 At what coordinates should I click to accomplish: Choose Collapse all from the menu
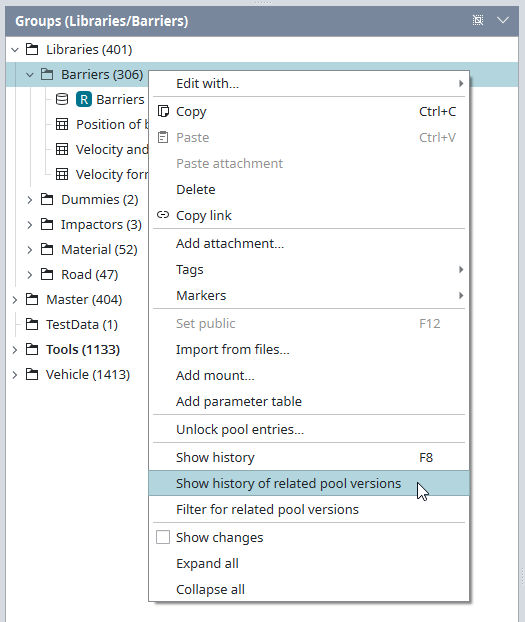[309, 589]
